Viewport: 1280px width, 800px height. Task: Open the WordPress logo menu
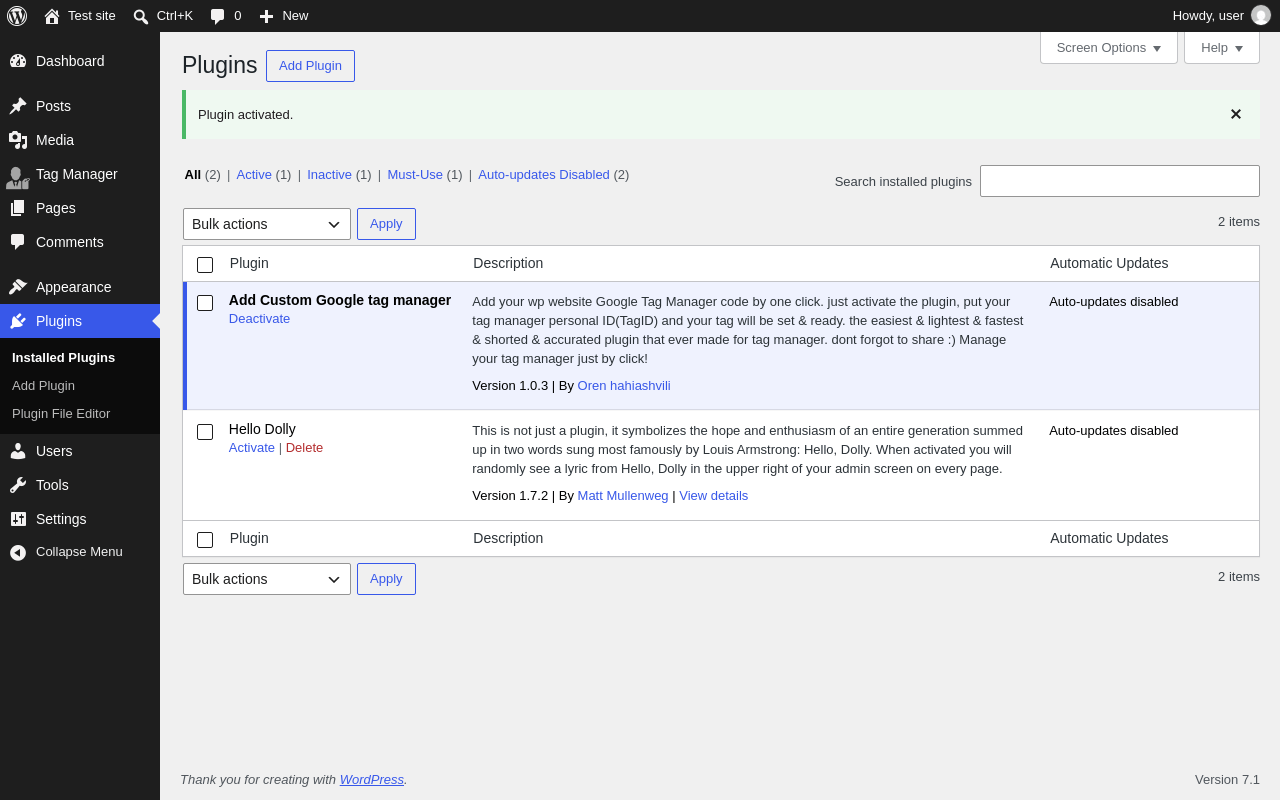coord(17,16)
